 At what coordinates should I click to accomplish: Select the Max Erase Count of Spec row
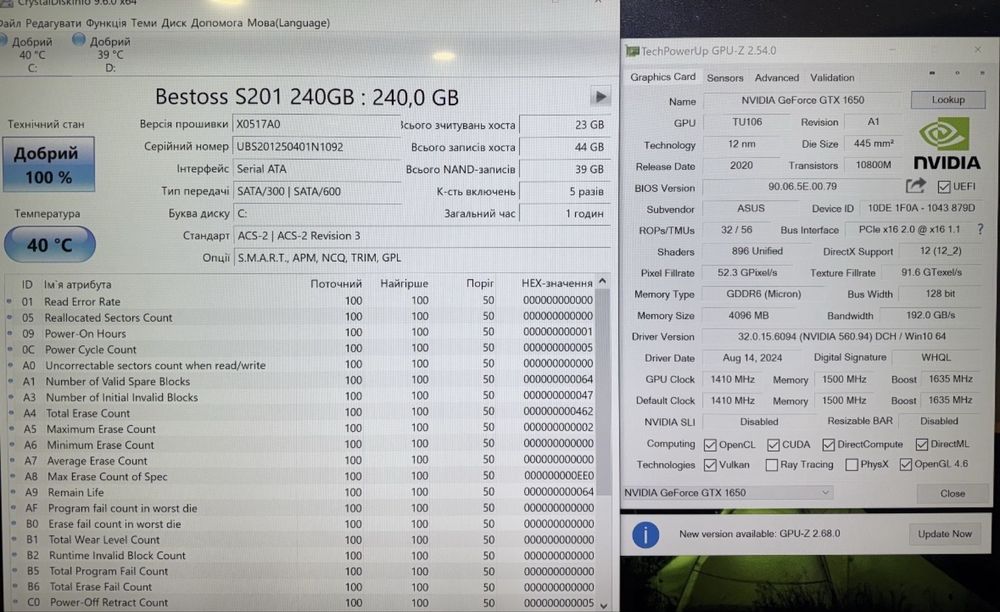tap(300, 476)
